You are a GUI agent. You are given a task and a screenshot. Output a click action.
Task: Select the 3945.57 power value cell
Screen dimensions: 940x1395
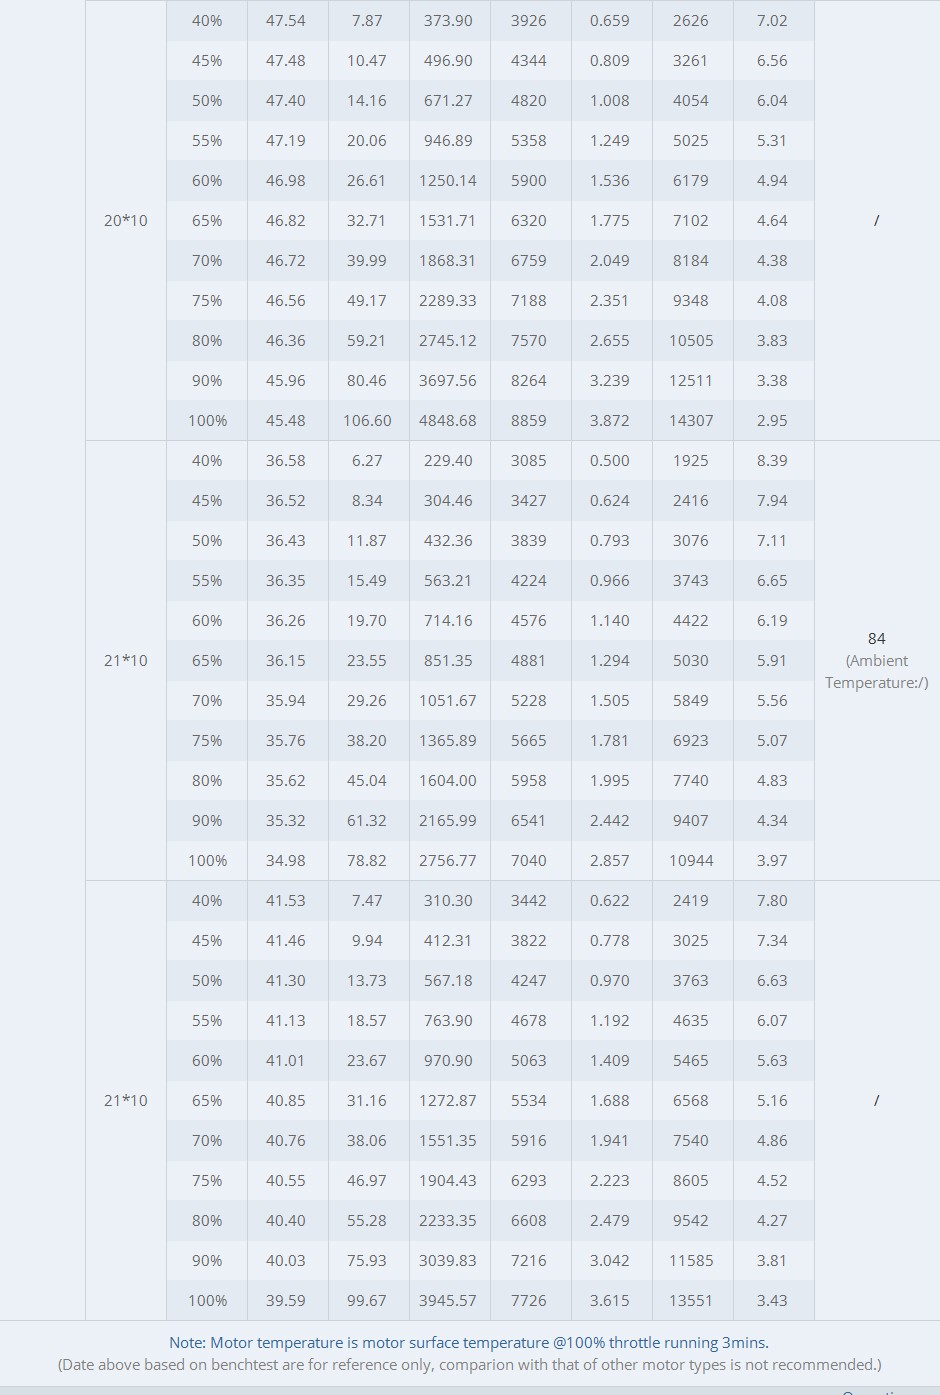(448, 1300)
